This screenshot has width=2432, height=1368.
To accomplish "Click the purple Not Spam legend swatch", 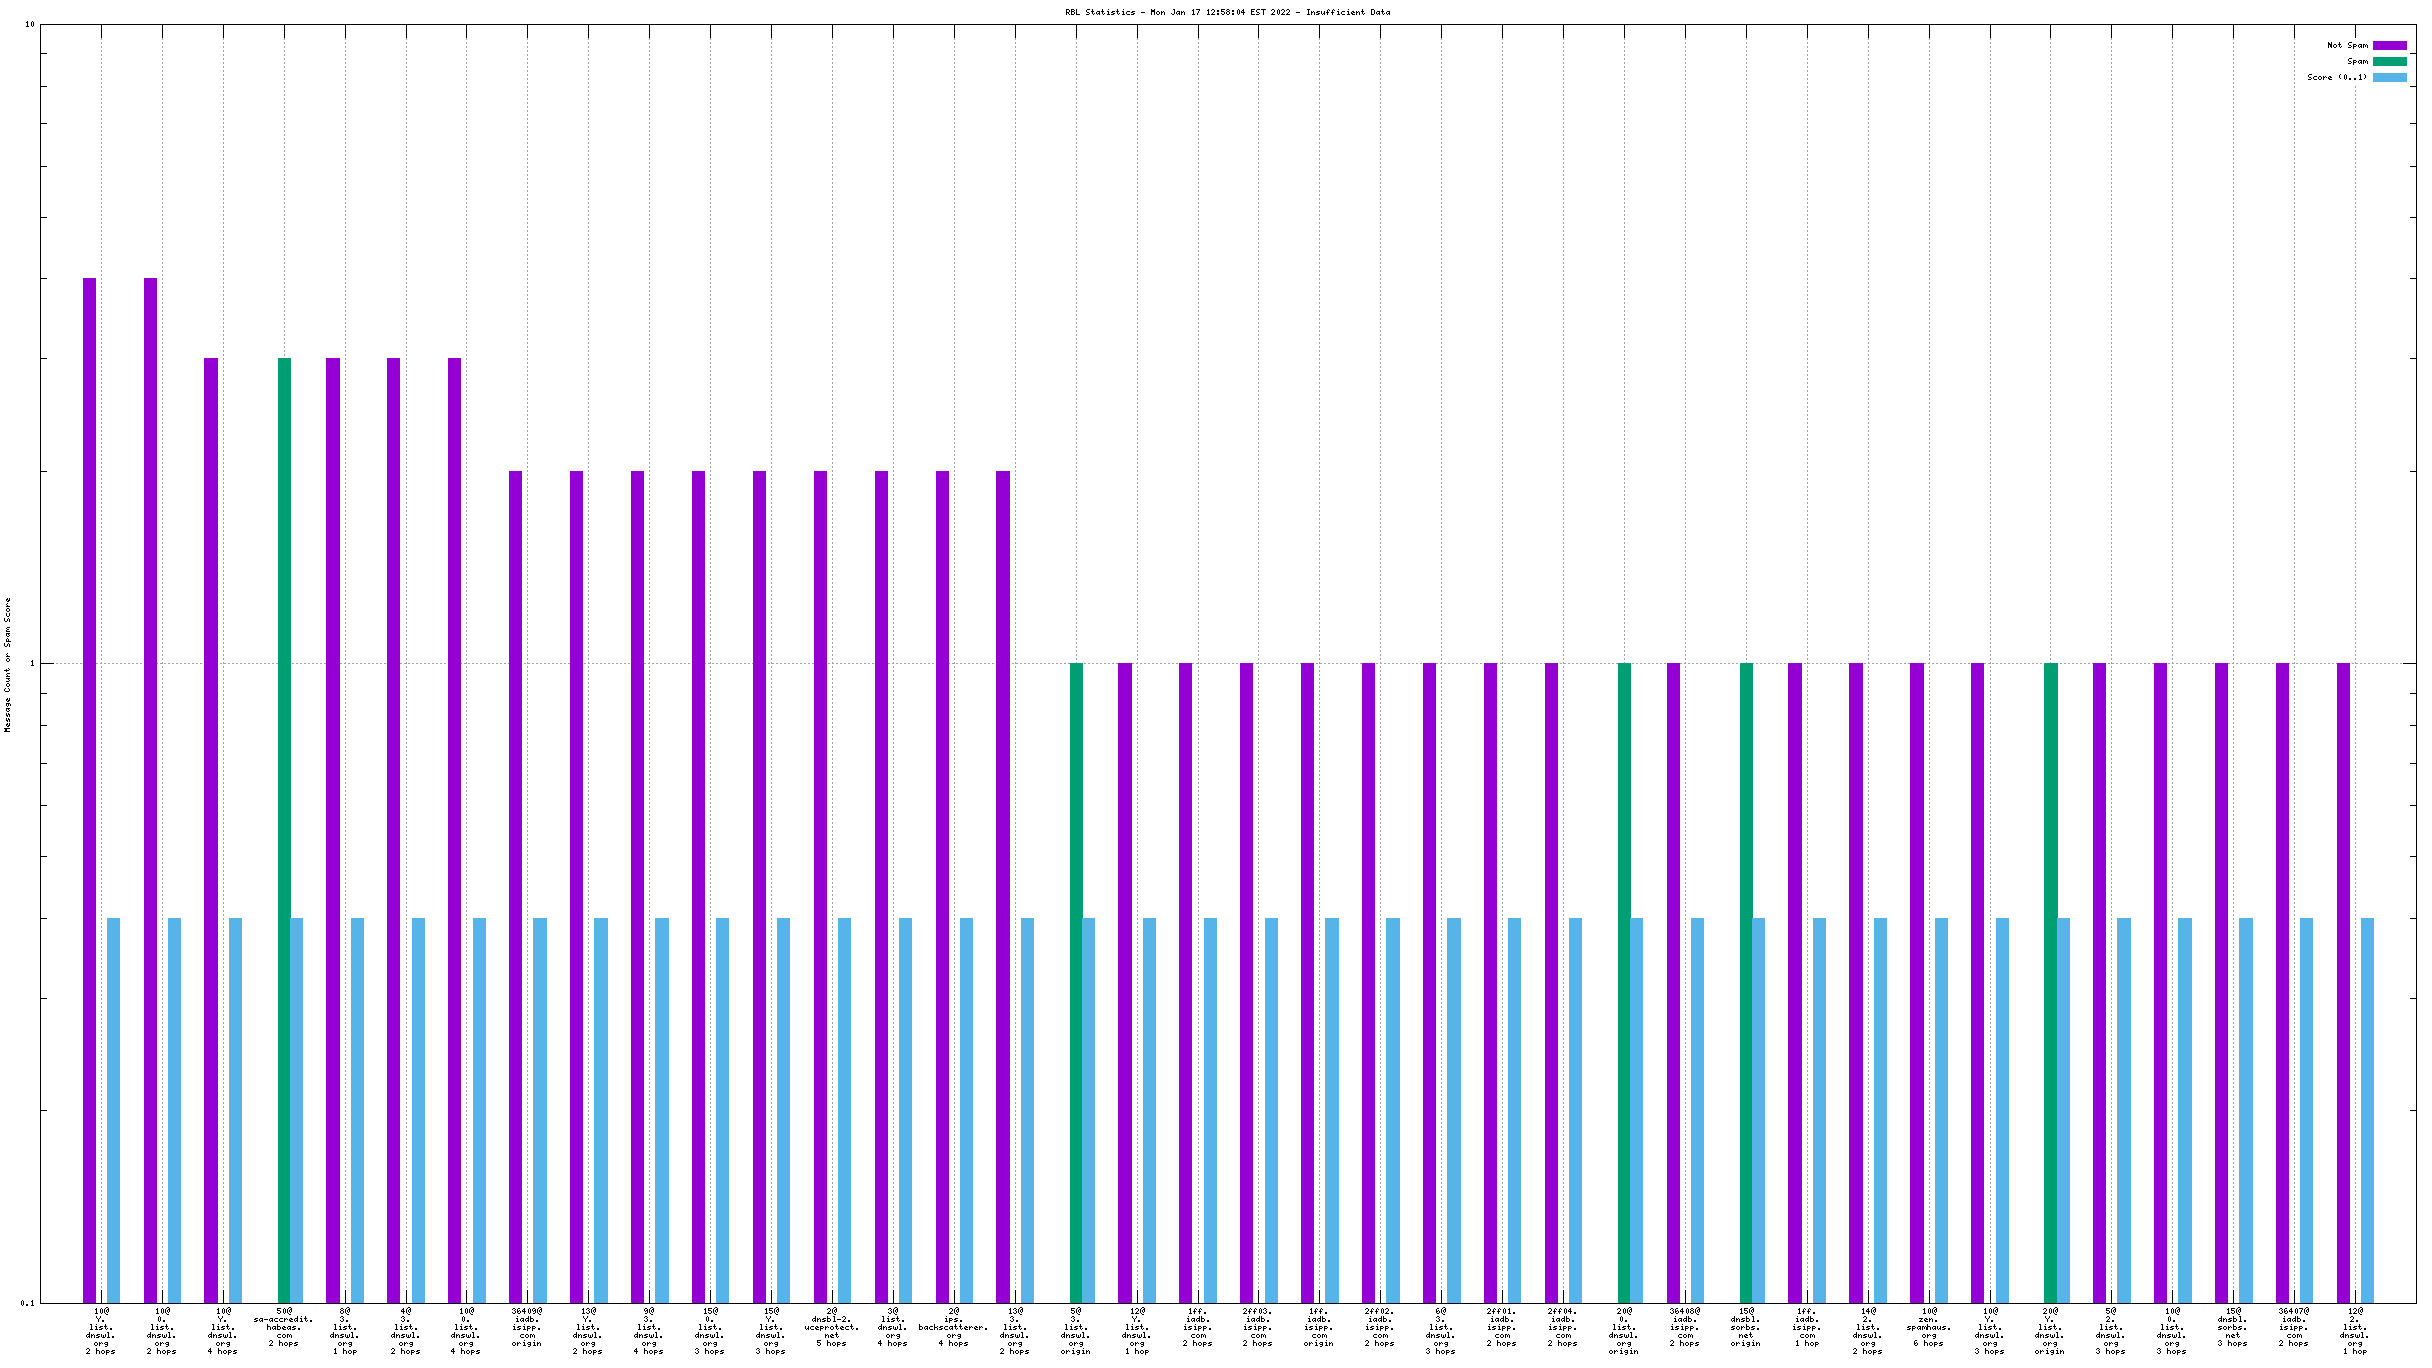I will 2389,45.
